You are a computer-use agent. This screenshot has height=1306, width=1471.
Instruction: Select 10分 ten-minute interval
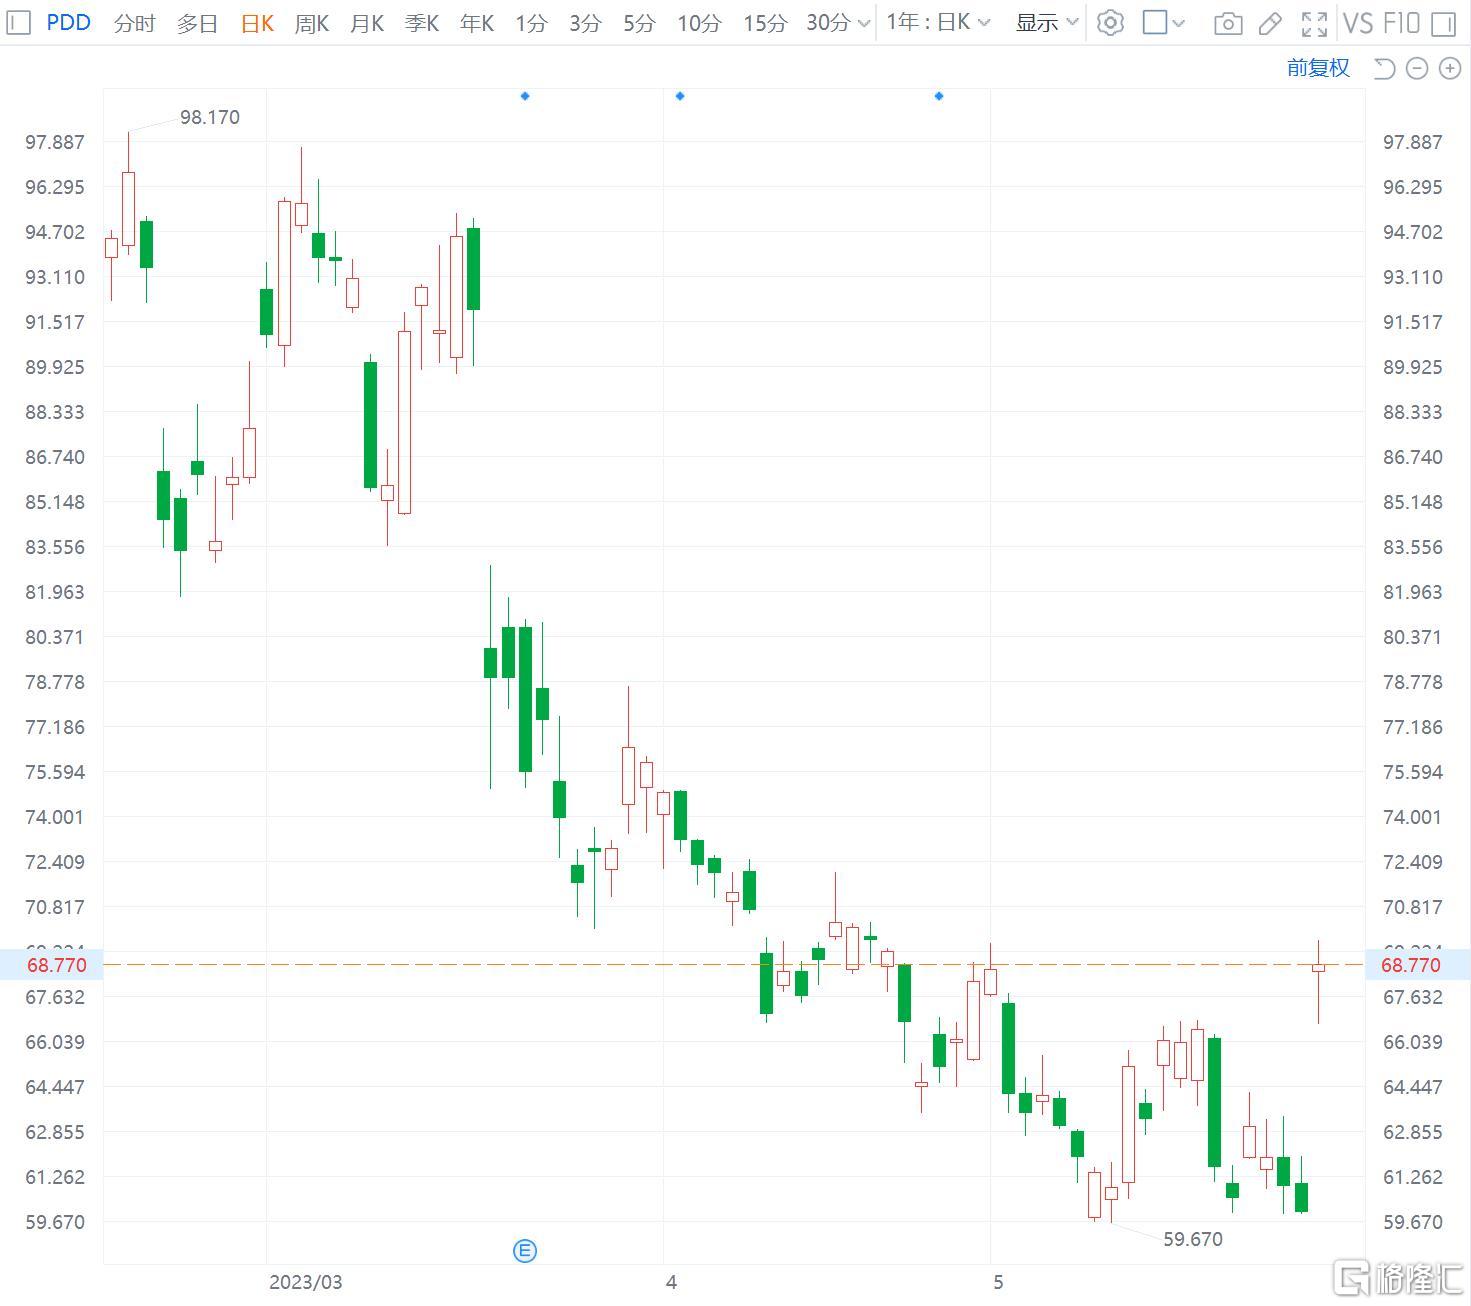(x=699, y=23)
